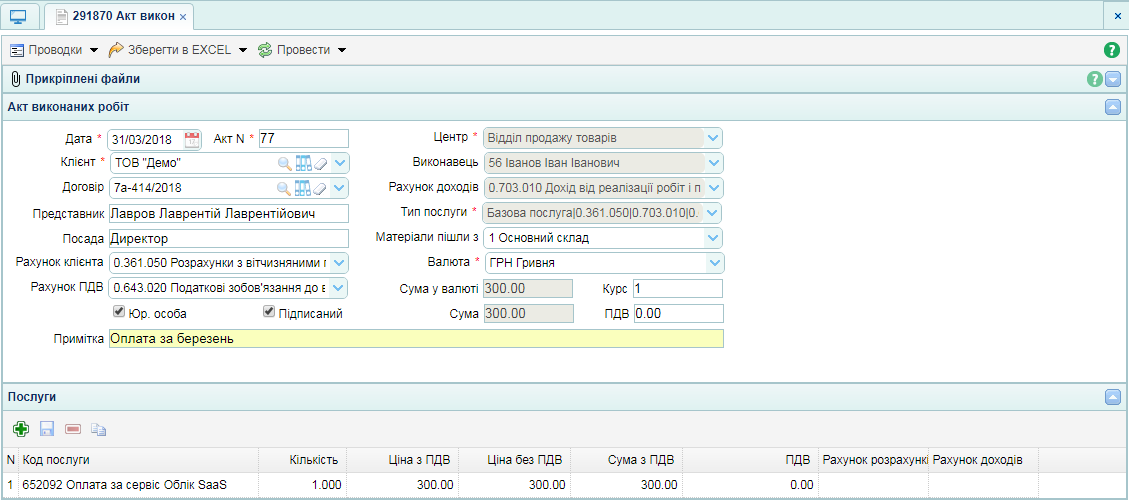Click Зберегти в EXCEL button
The image size is (1129, 500).
click(170, 50)
